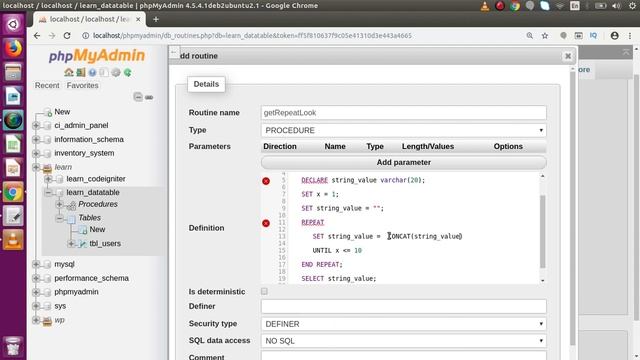This screenshot has width=640, height=360.
Task: Bookmark page with star icon
Action: (545, 36)
